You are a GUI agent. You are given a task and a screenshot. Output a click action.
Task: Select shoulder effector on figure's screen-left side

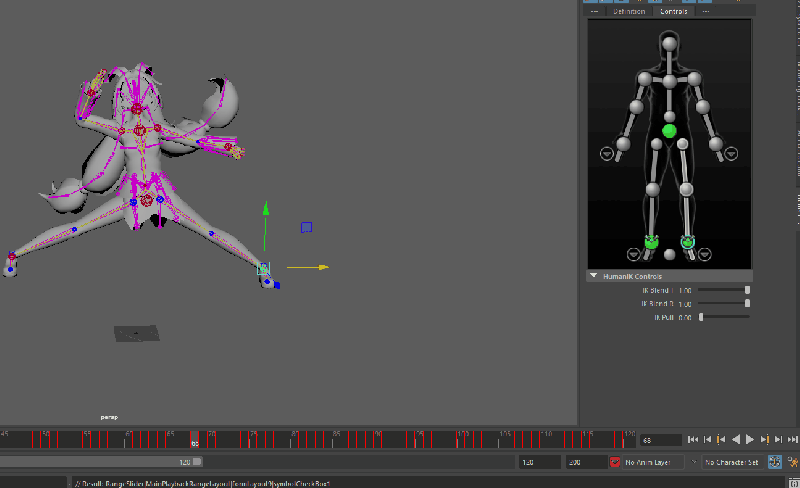coord(645,79)
